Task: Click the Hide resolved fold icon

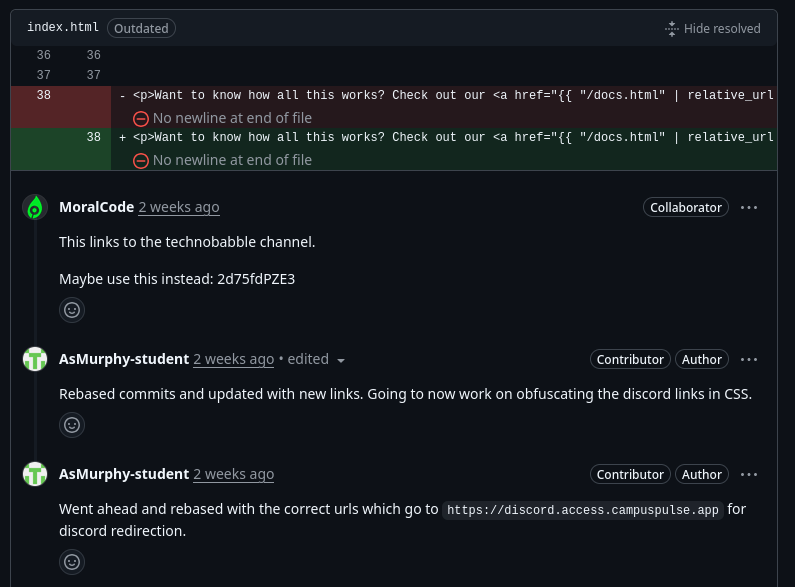Action: coord(672,29)
